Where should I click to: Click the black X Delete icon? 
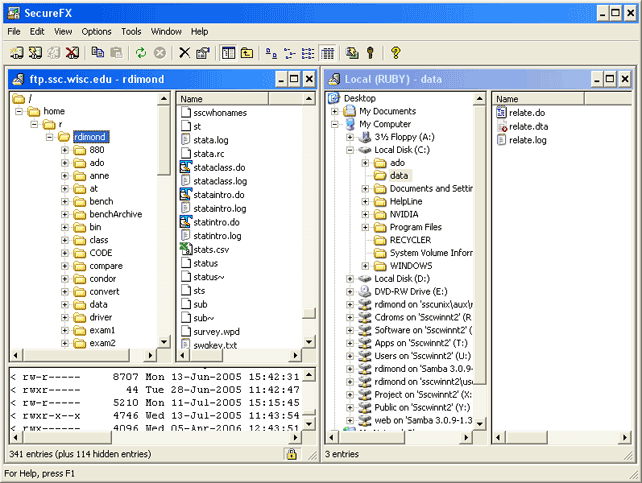[x=185, y=53]
